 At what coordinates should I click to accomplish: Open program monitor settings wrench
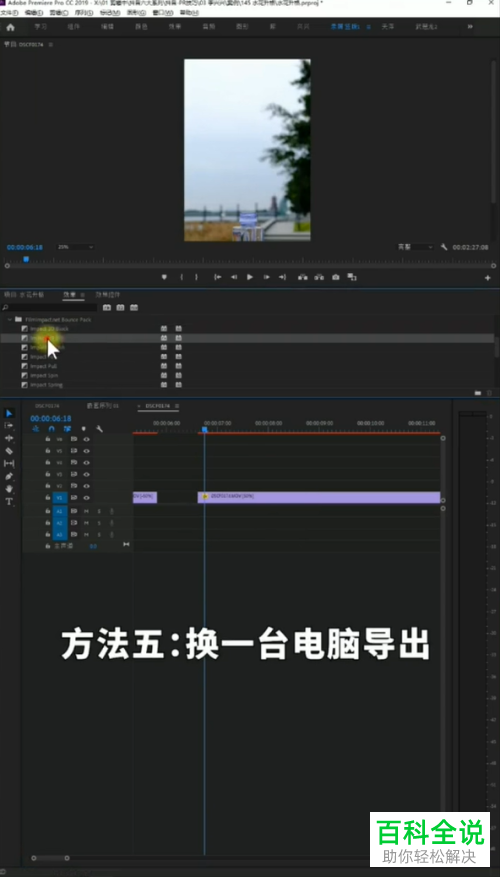444,247
